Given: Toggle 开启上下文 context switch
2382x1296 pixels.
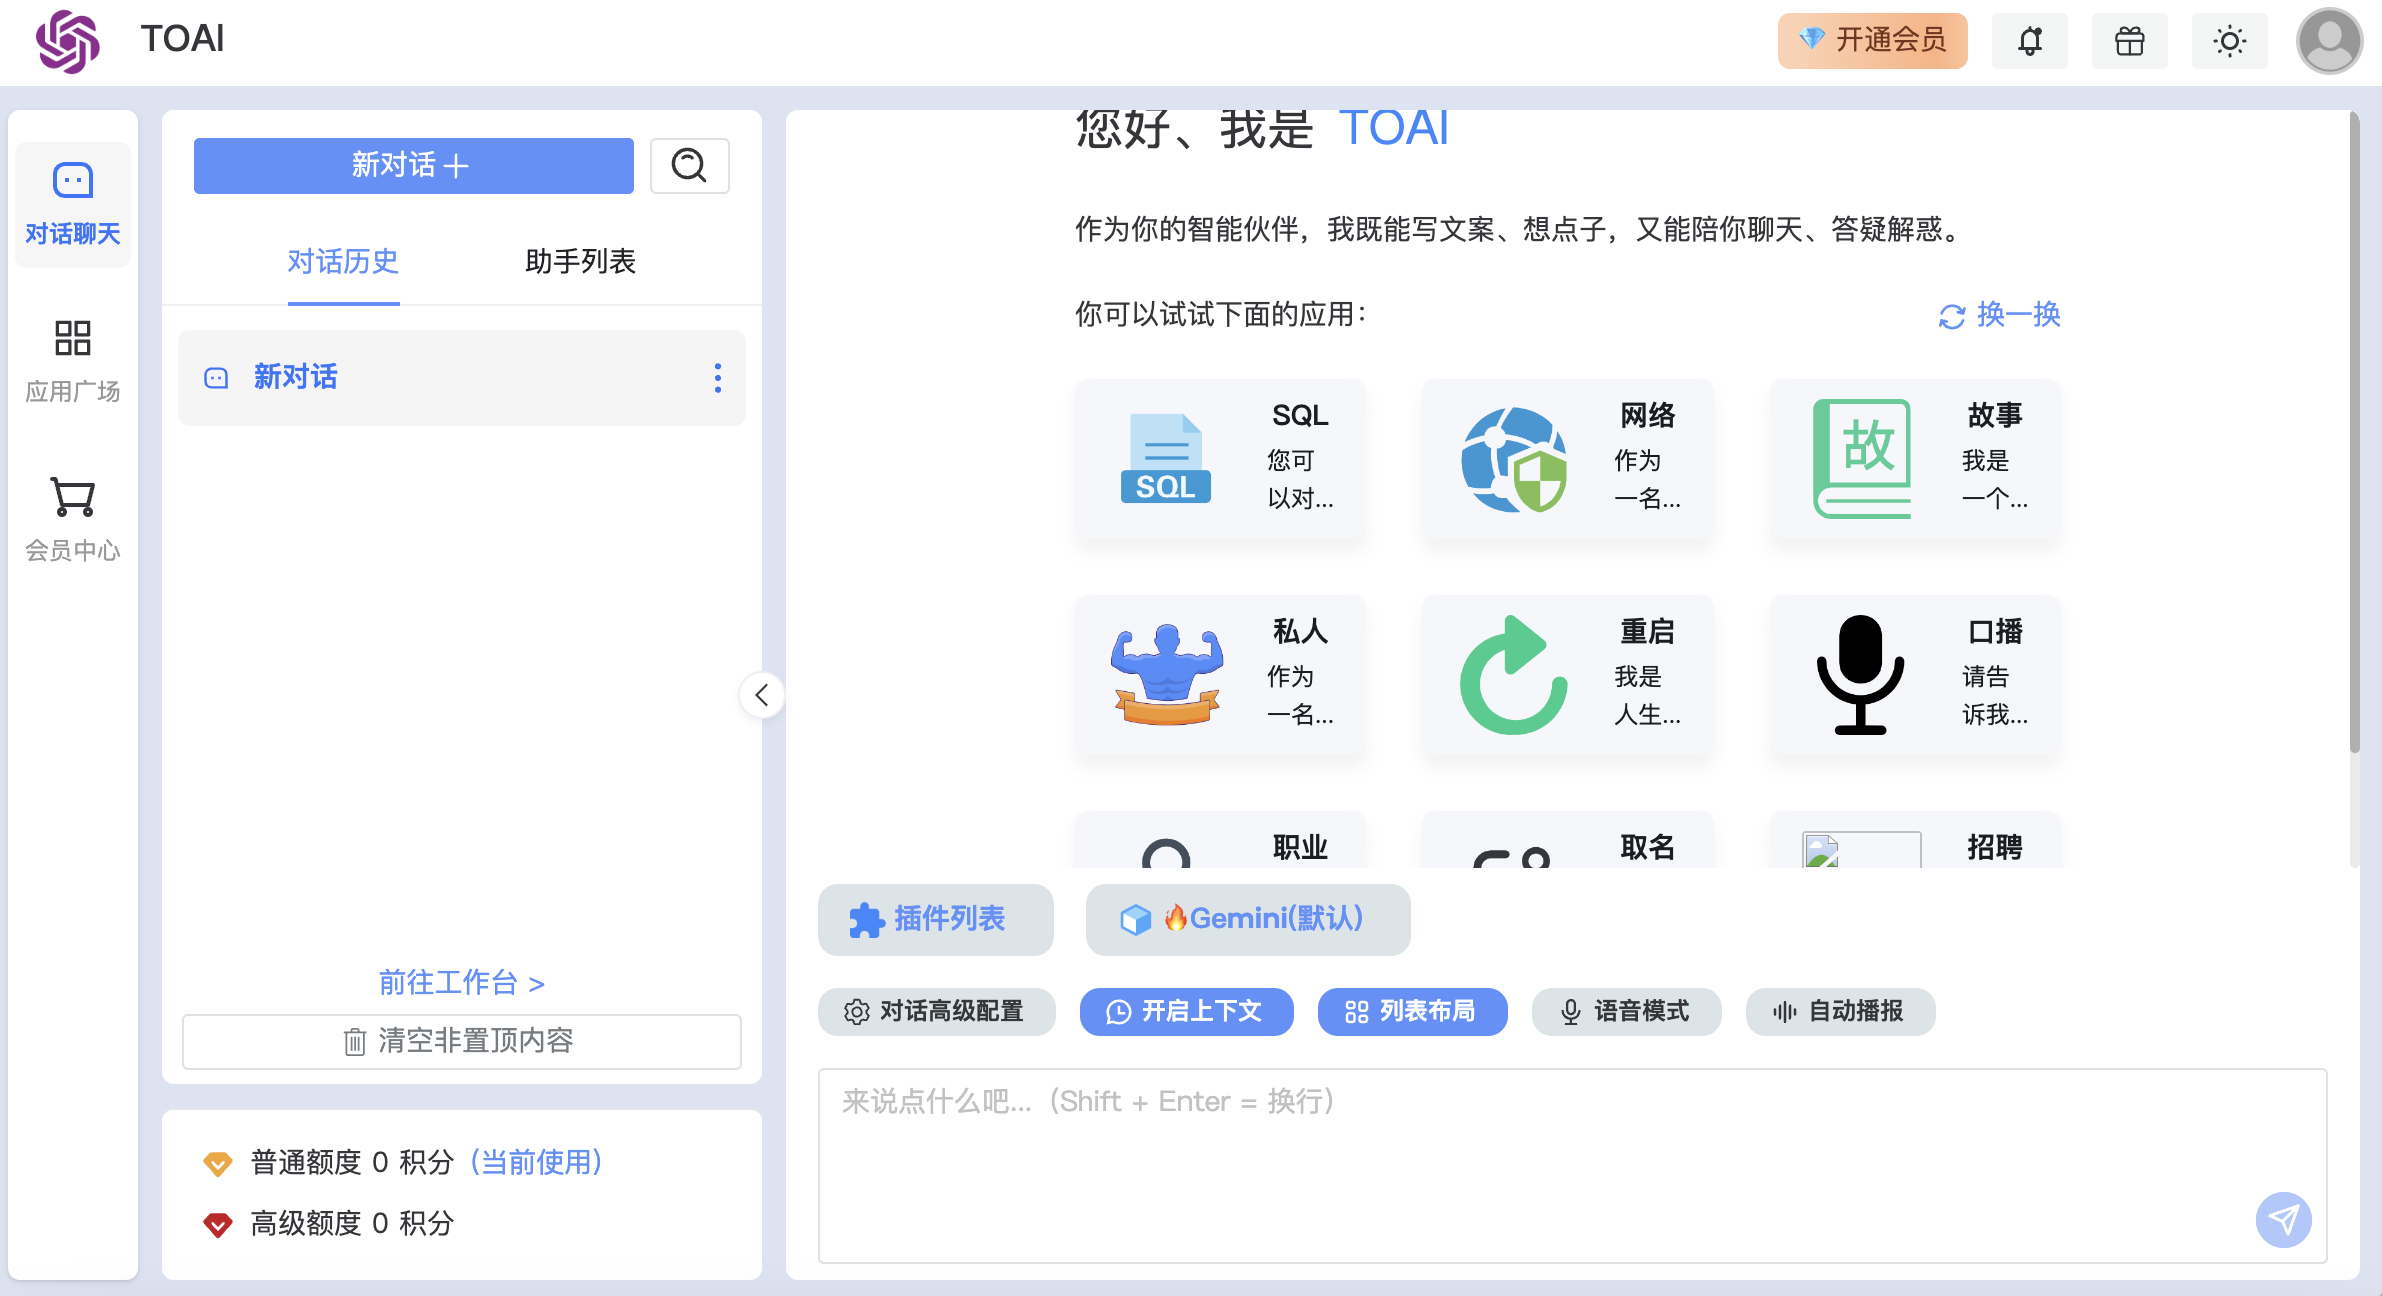Looking at the screenshot, I should 1186,1011.
